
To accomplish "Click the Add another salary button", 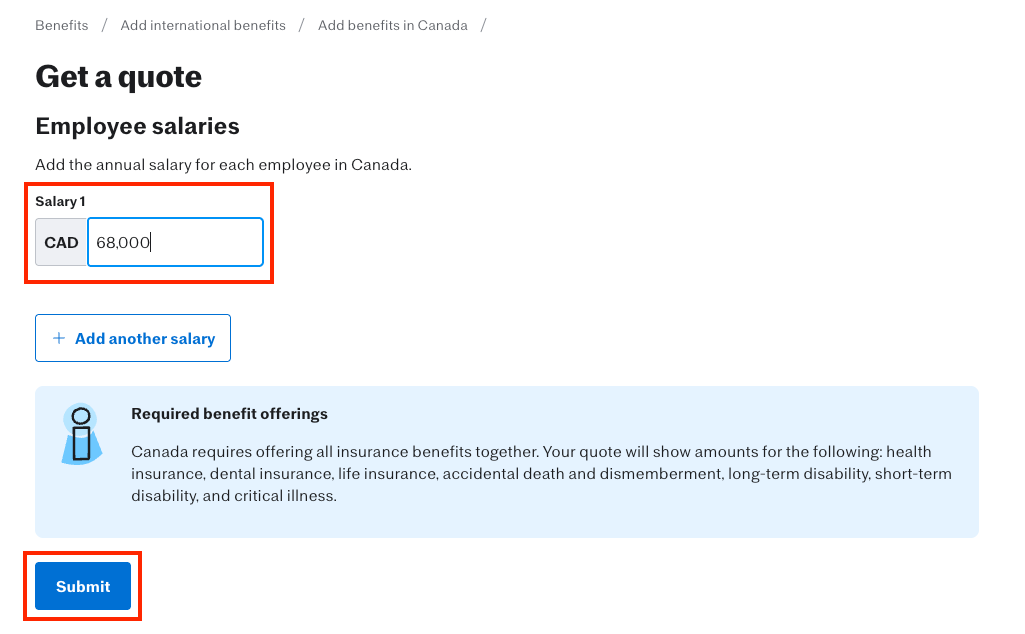I will pos(133,338).
